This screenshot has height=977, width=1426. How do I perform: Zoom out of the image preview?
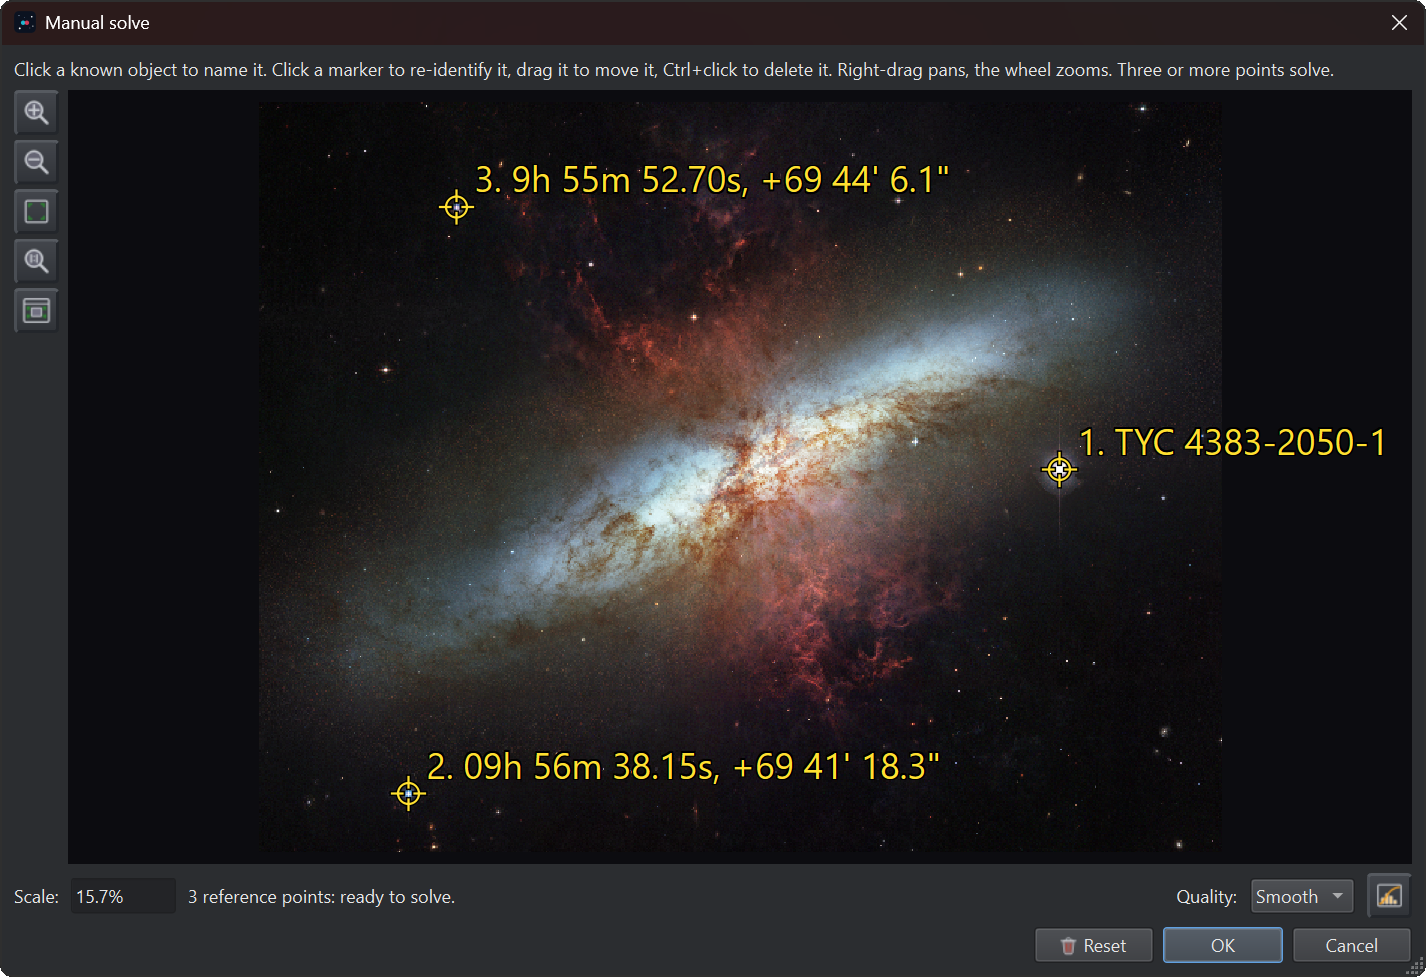(x=36, y=162)
